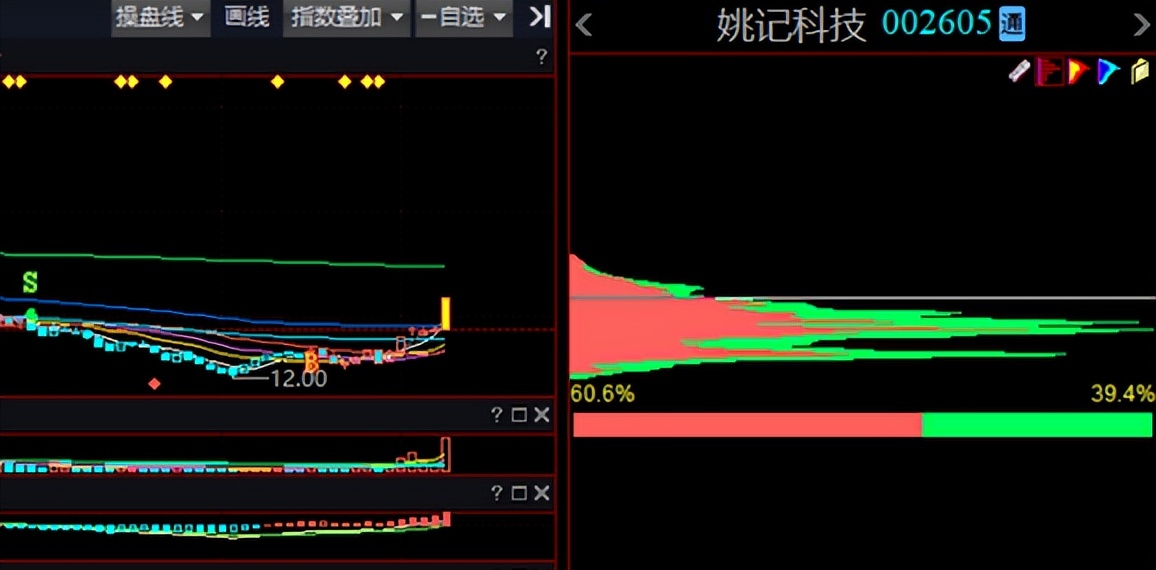The height and width of the screenshot is (570, 1156).
Task: Click the green S sell signal marker
Action: click(x=29, y=282)
